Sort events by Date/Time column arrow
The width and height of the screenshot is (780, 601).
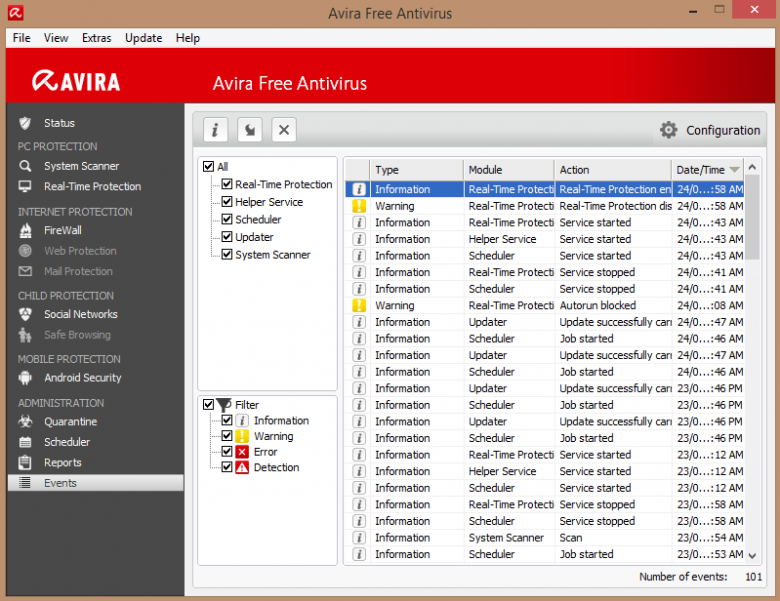[735, 170]
